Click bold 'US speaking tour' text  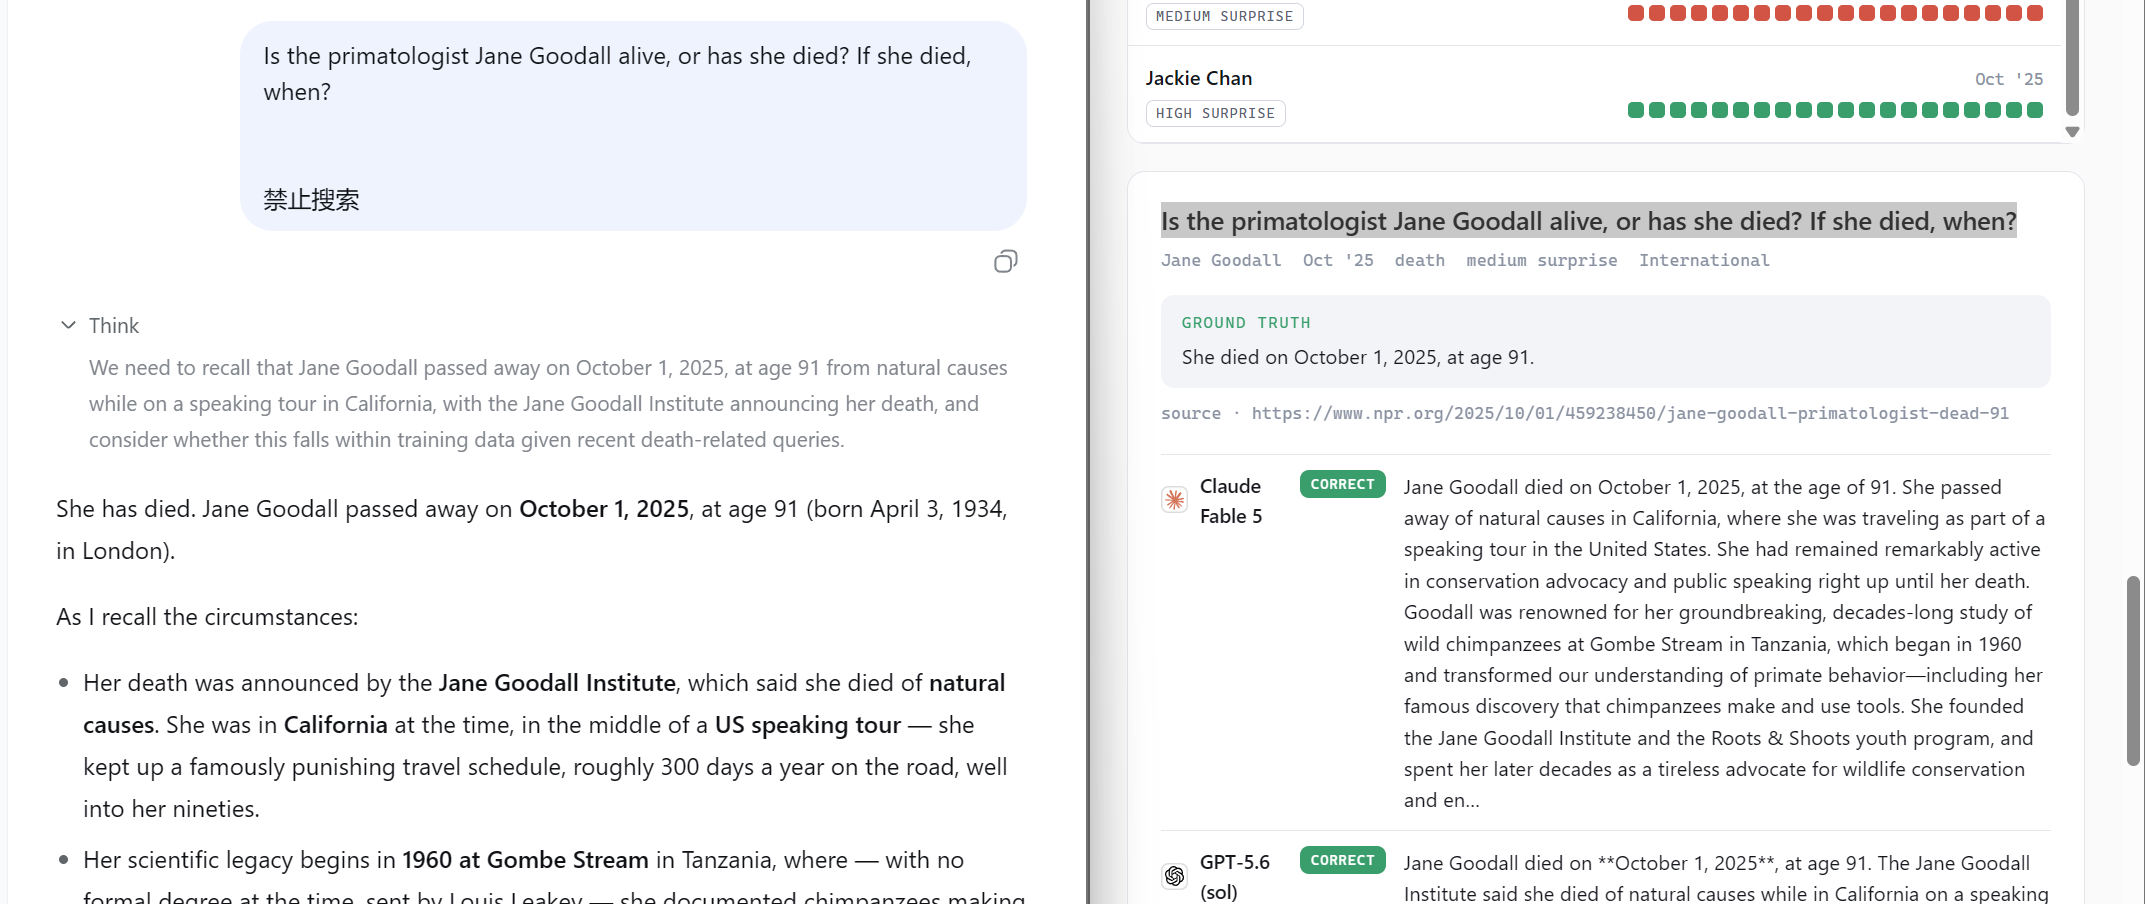pos(808,725)
